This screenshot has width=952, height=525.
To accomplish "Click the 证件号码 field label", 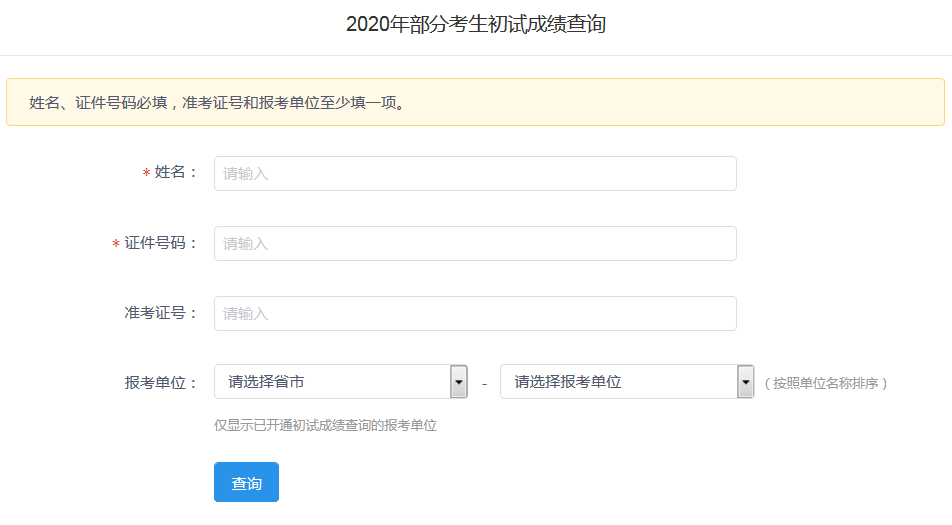I will click(161, 243).
